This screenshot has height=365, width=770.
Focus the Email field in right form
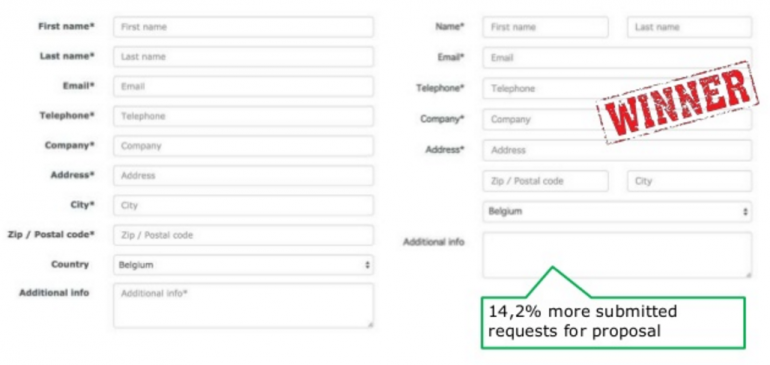point(617,57)
